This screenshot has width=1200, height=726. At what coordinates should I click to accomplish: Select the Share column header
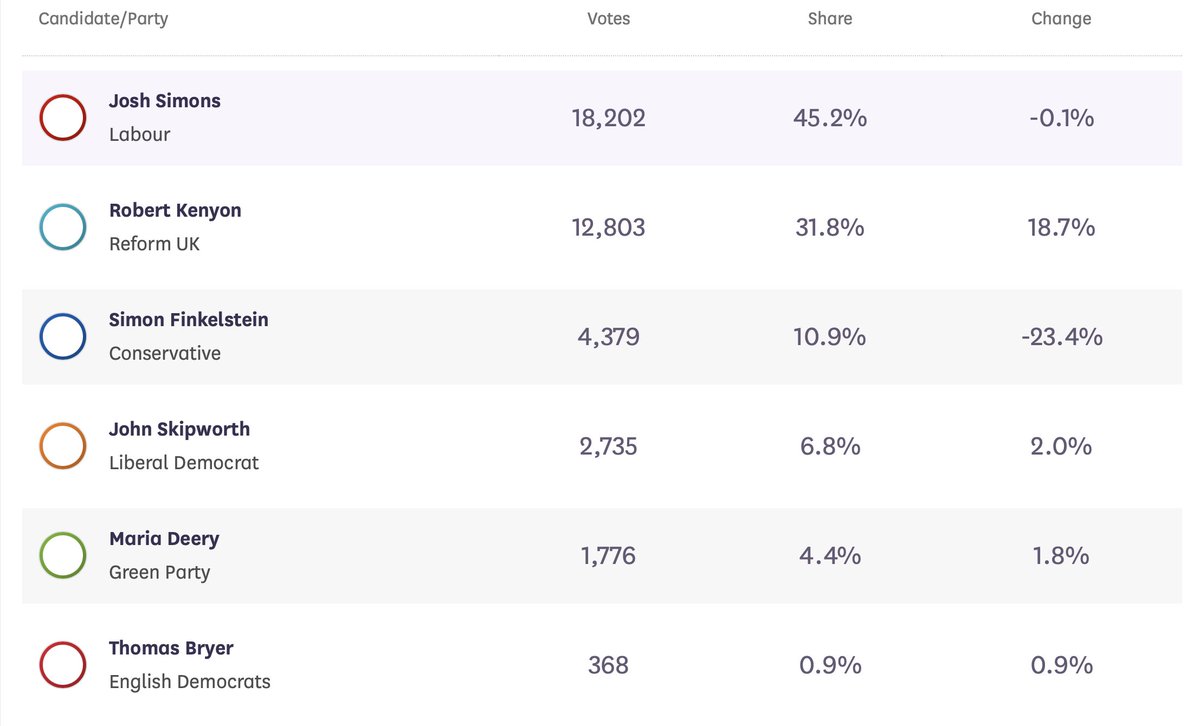pos(829,19)
